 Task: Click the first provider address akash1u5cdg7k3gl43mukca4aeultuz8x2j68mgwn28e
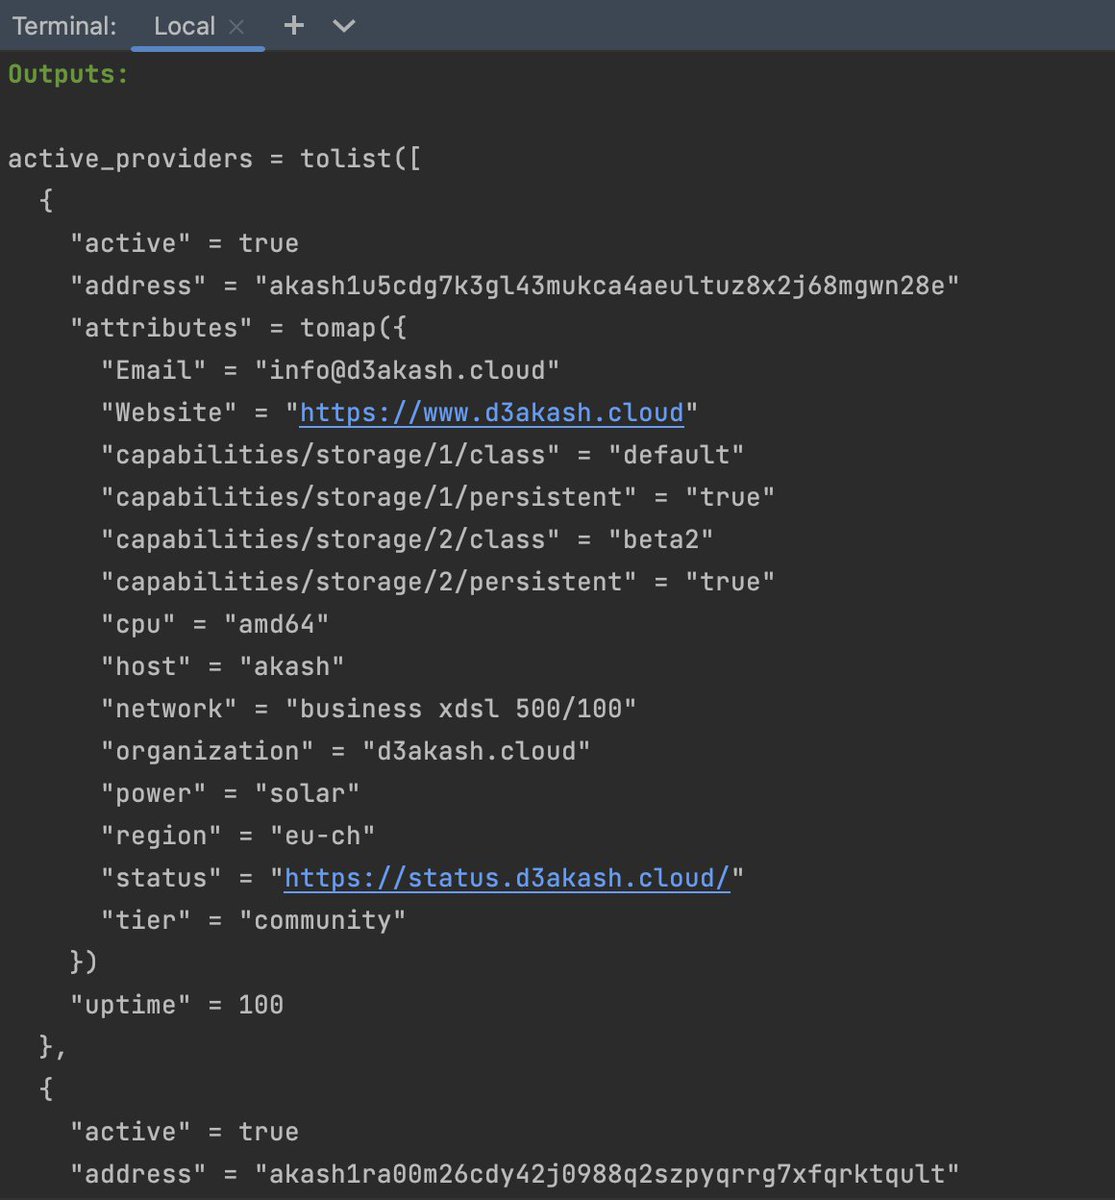click(607, 286)
